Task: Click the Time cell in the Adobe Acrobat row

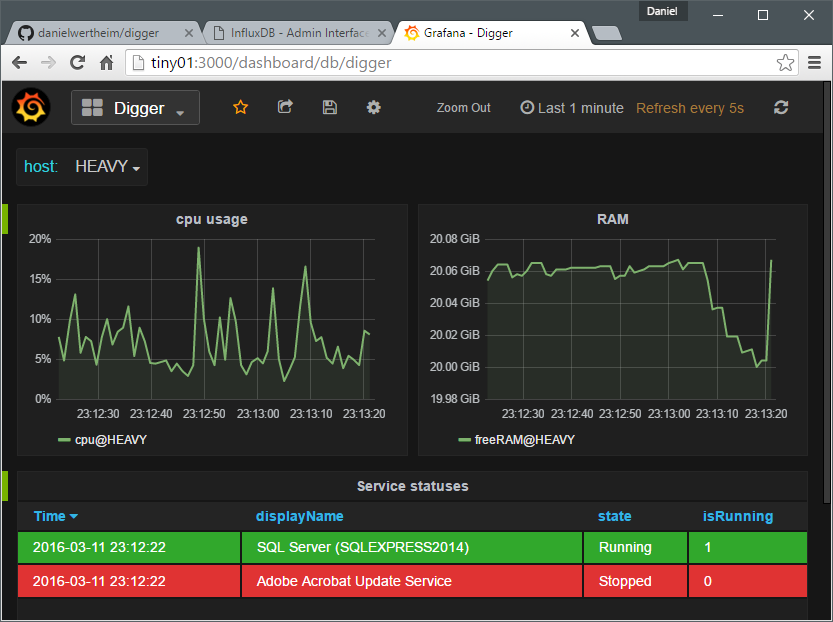Action: point(129,581)
